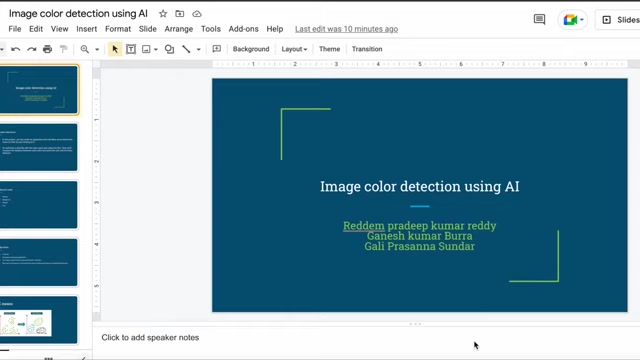Open the Insert menu
Screen dimensions: 640x360
pos(87,29)
